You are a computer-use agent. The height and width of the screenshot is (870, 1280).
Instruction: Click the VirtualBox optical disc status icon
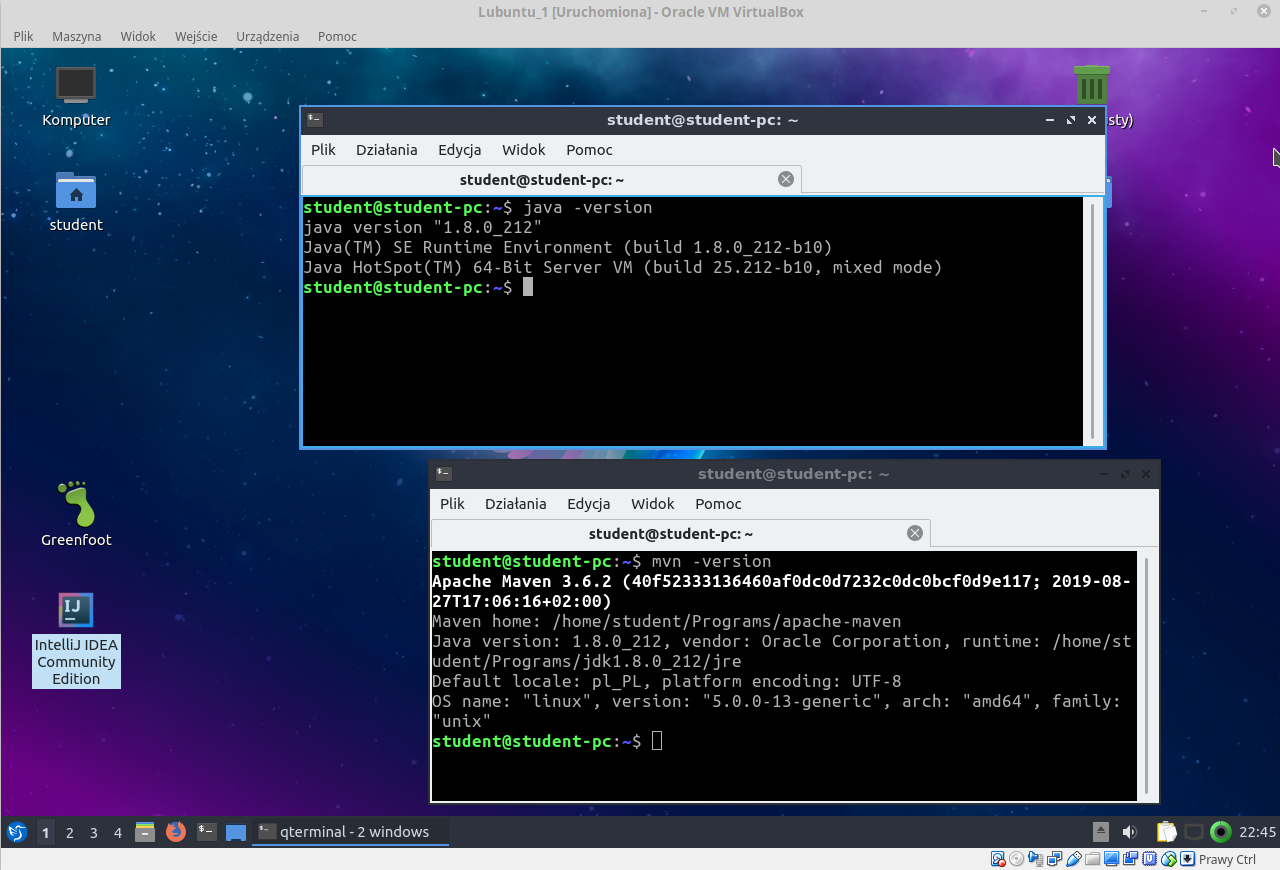pos(1016,859)
